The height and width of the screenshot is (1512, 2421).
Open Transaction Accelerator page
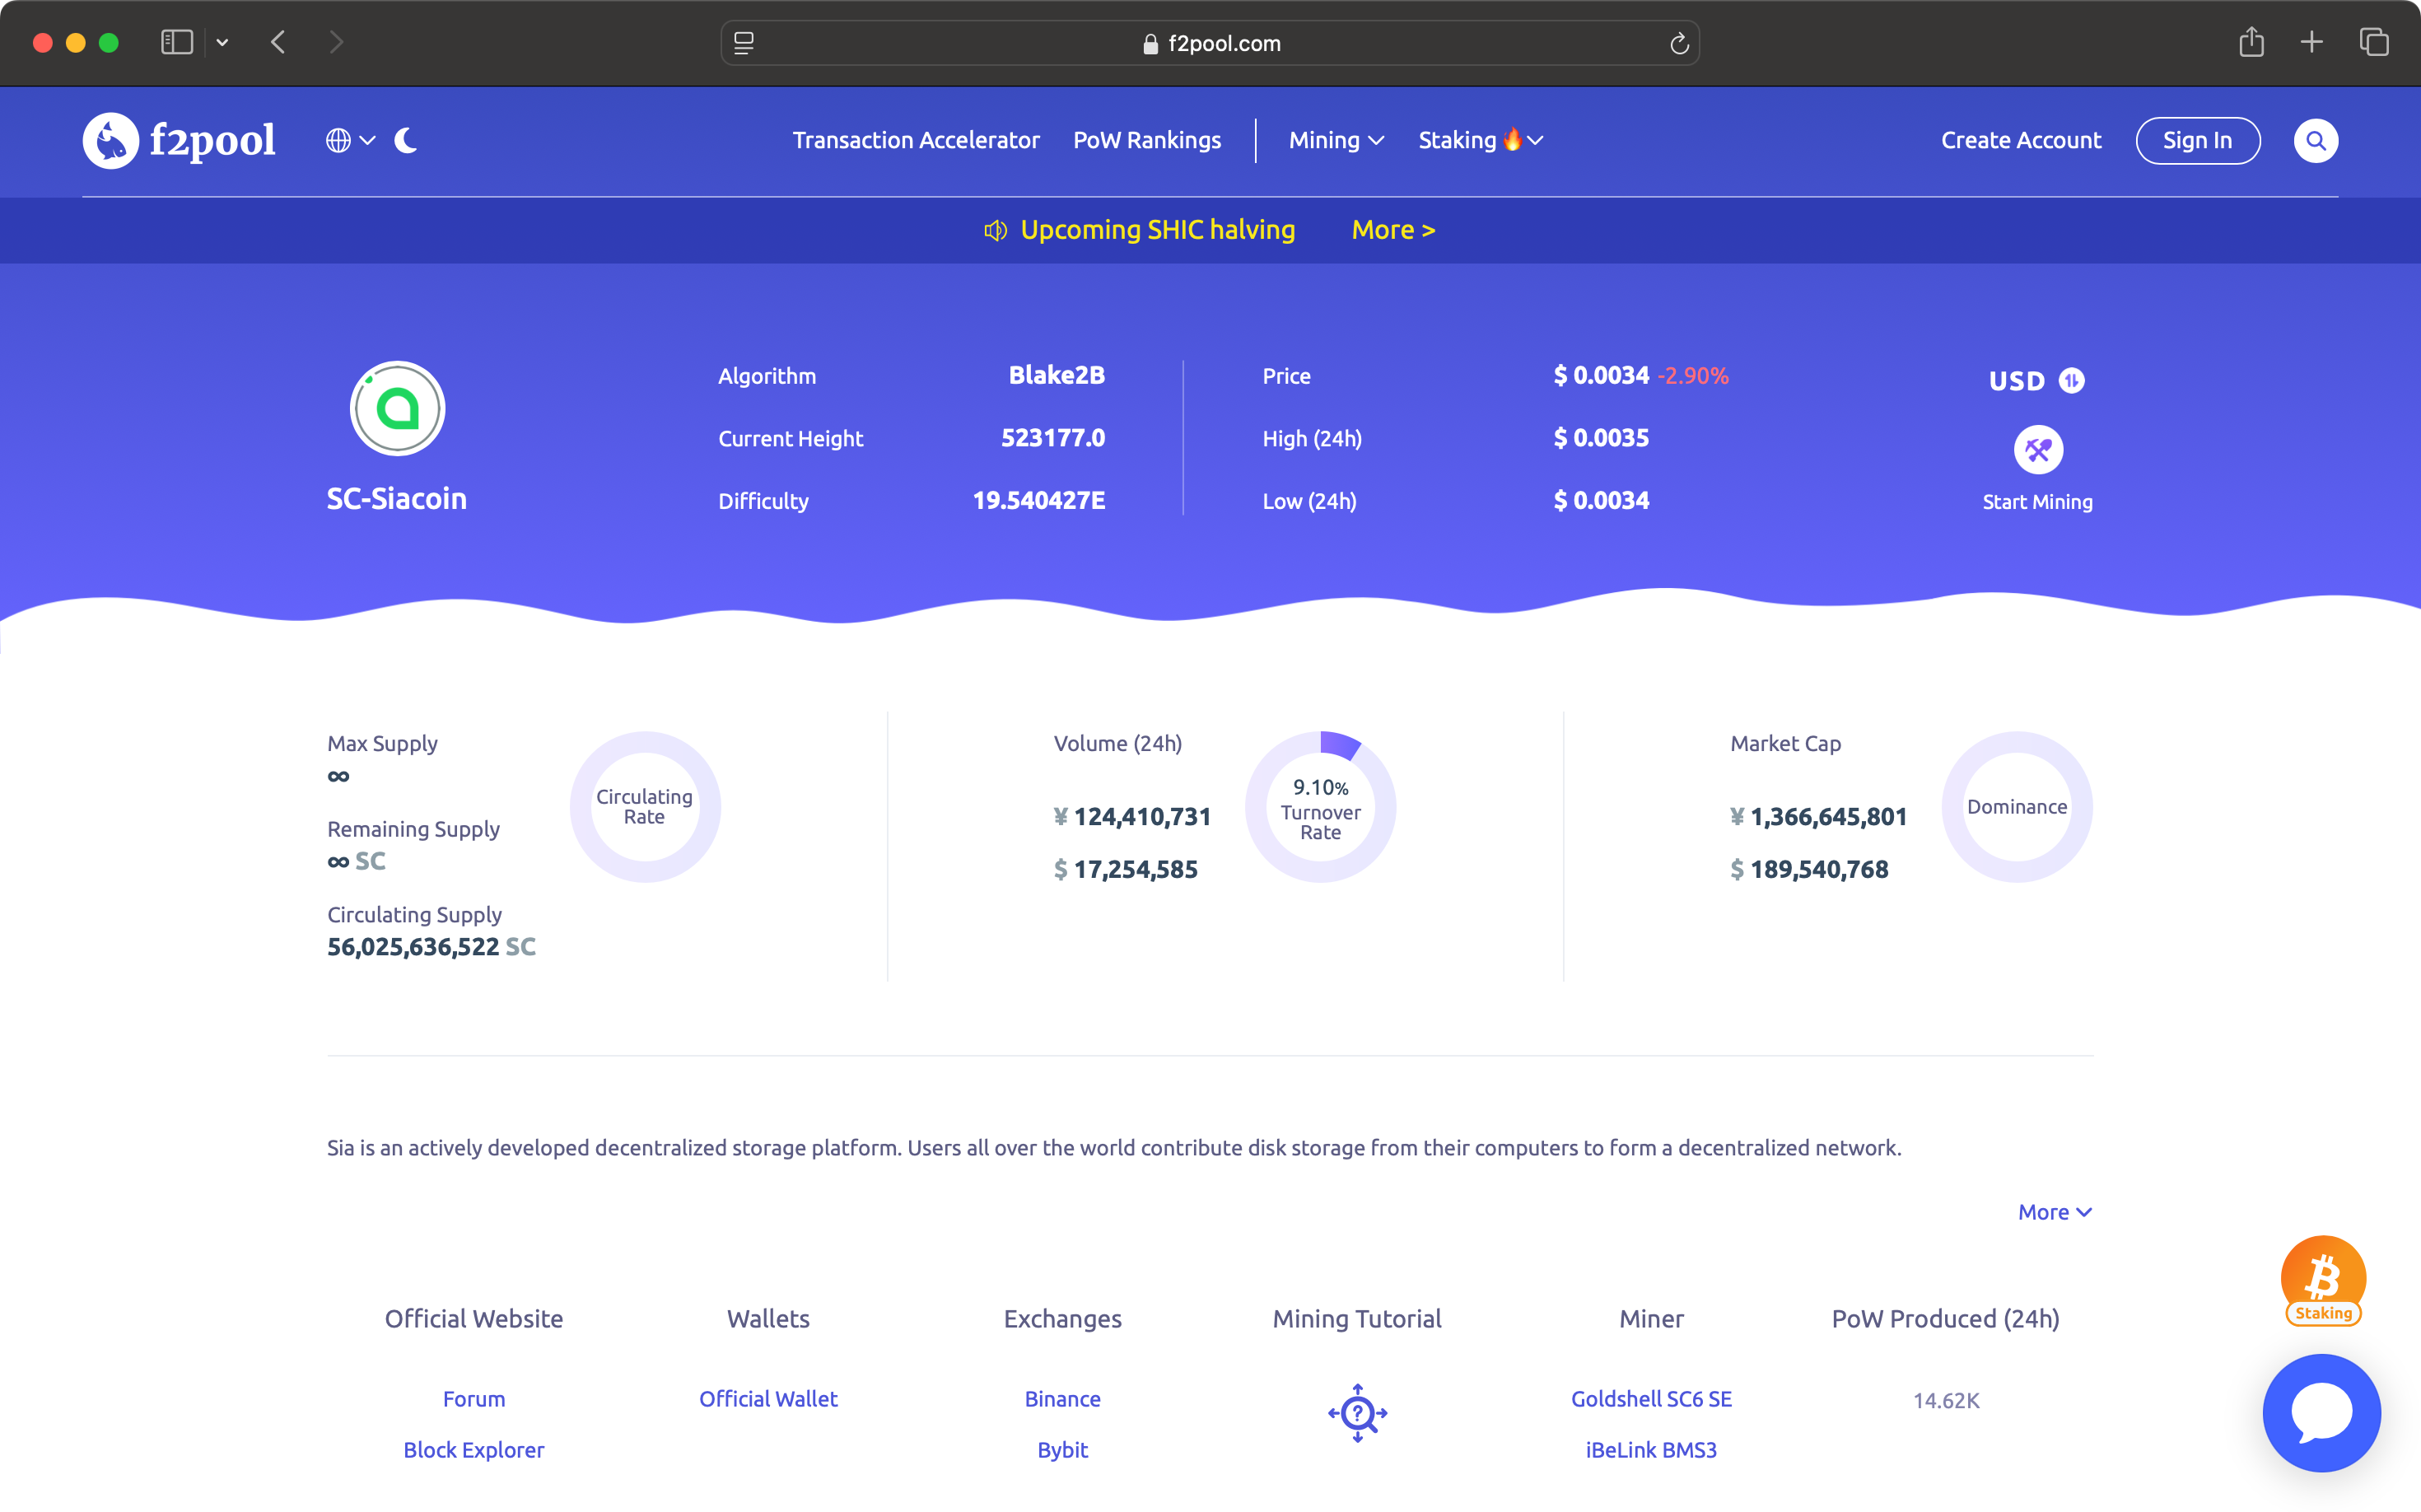tap(916, 140)
